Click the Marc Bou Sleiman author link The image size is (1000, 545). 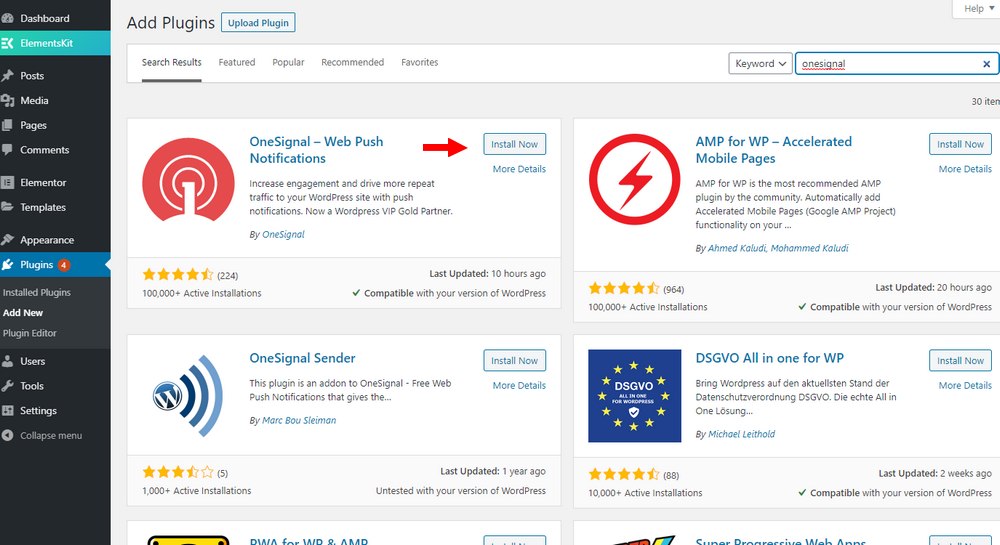point(299,421)
